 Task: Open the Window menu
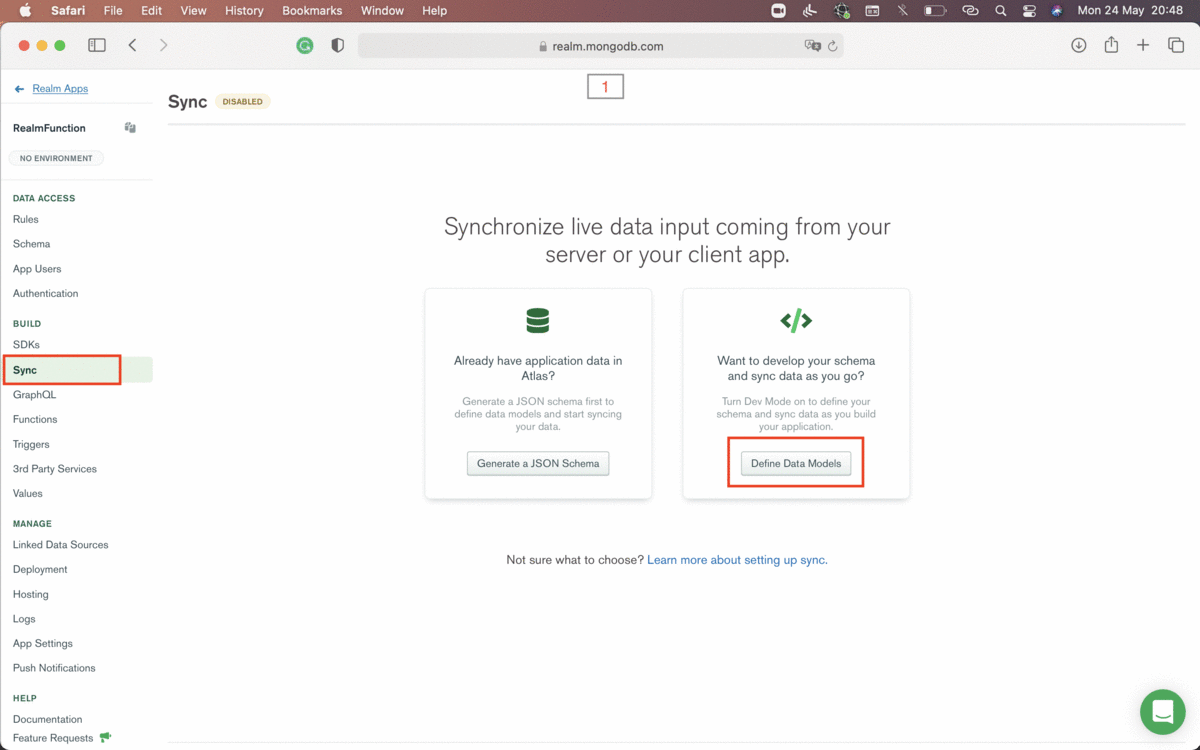point(382,11)
